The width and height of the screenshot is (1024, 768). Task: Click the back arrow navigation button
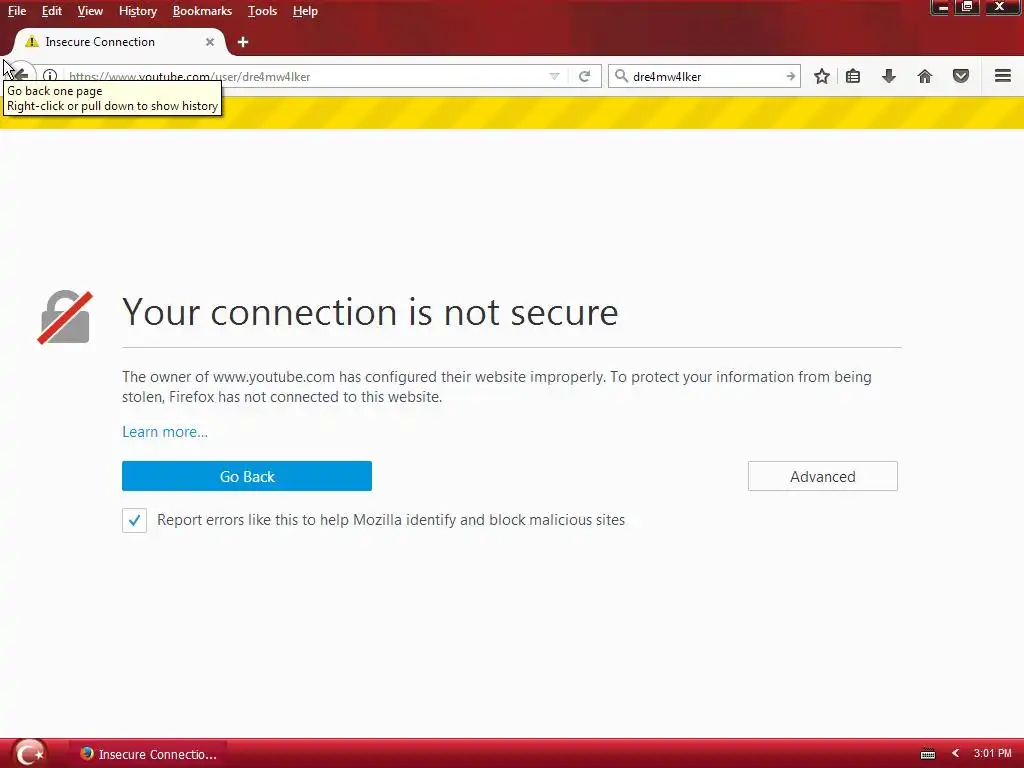click(x=20, y=75)
